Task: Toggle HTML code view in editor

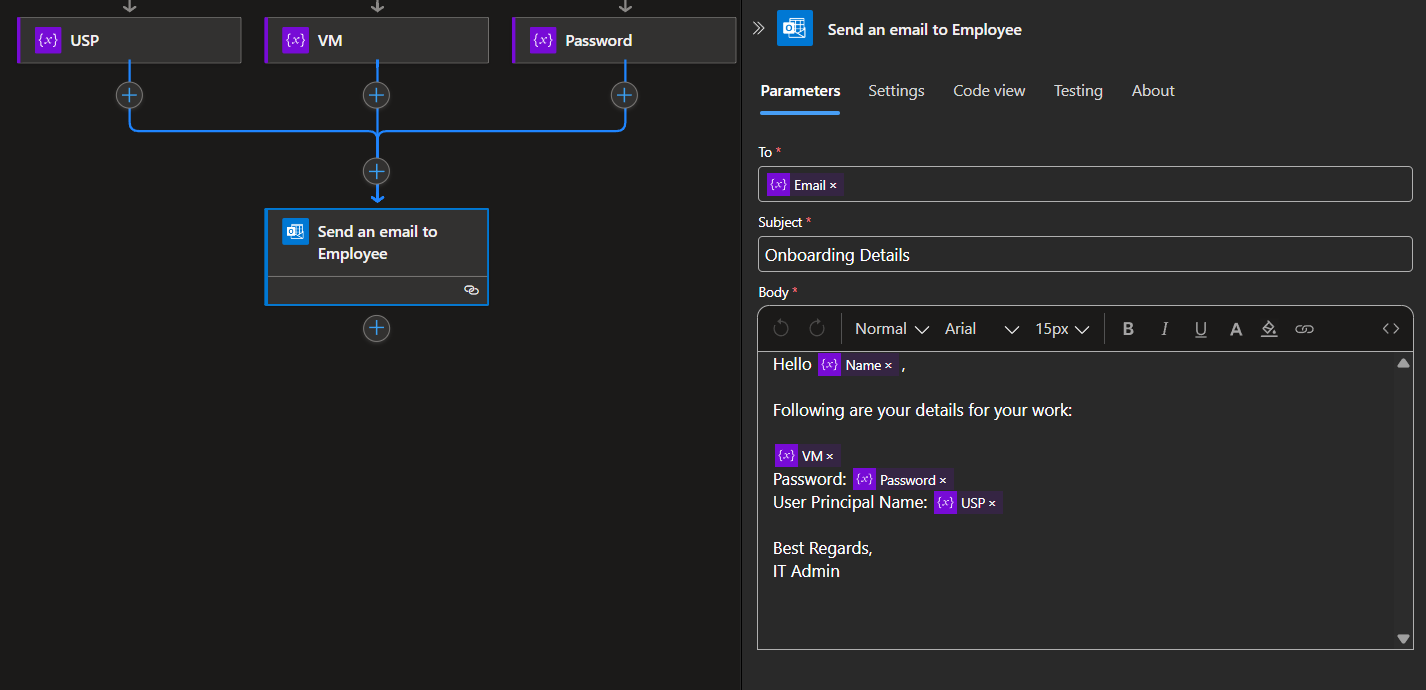Action: click(x=1390, y=329)
